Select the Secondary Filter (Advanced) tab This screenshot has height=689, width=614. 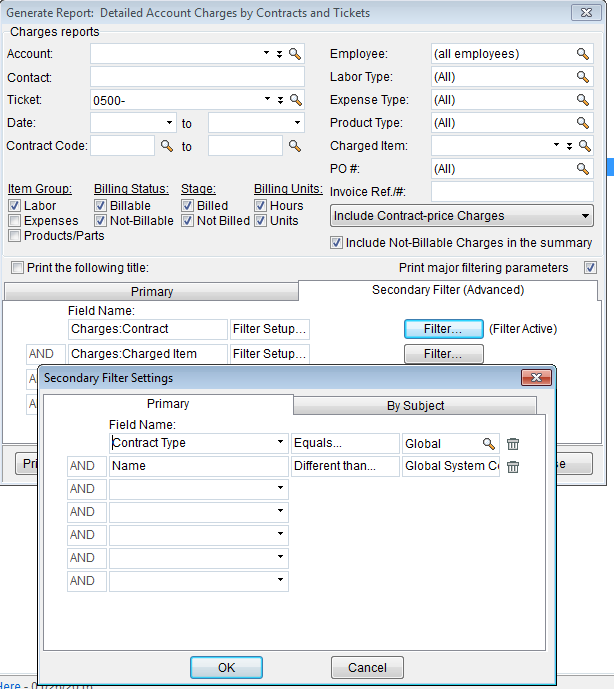[x=447, y=290]
